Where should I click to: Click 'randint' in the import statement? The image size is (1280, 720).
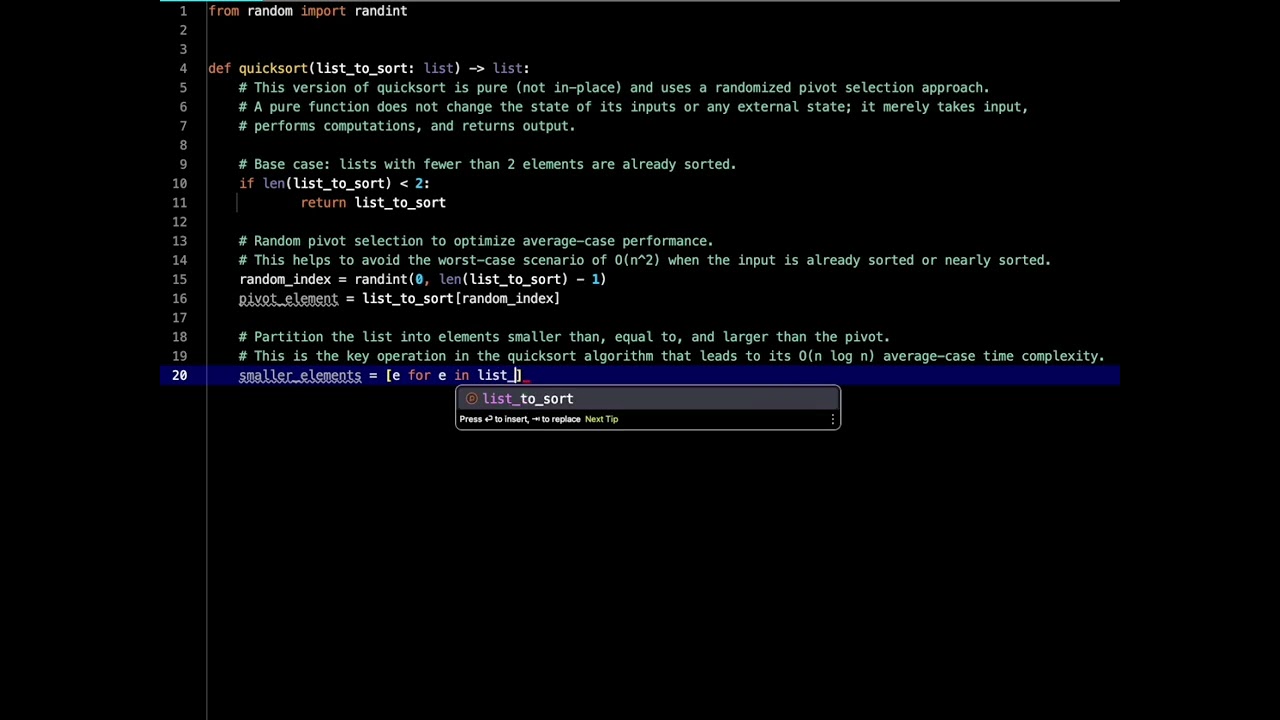coord(380,11)
